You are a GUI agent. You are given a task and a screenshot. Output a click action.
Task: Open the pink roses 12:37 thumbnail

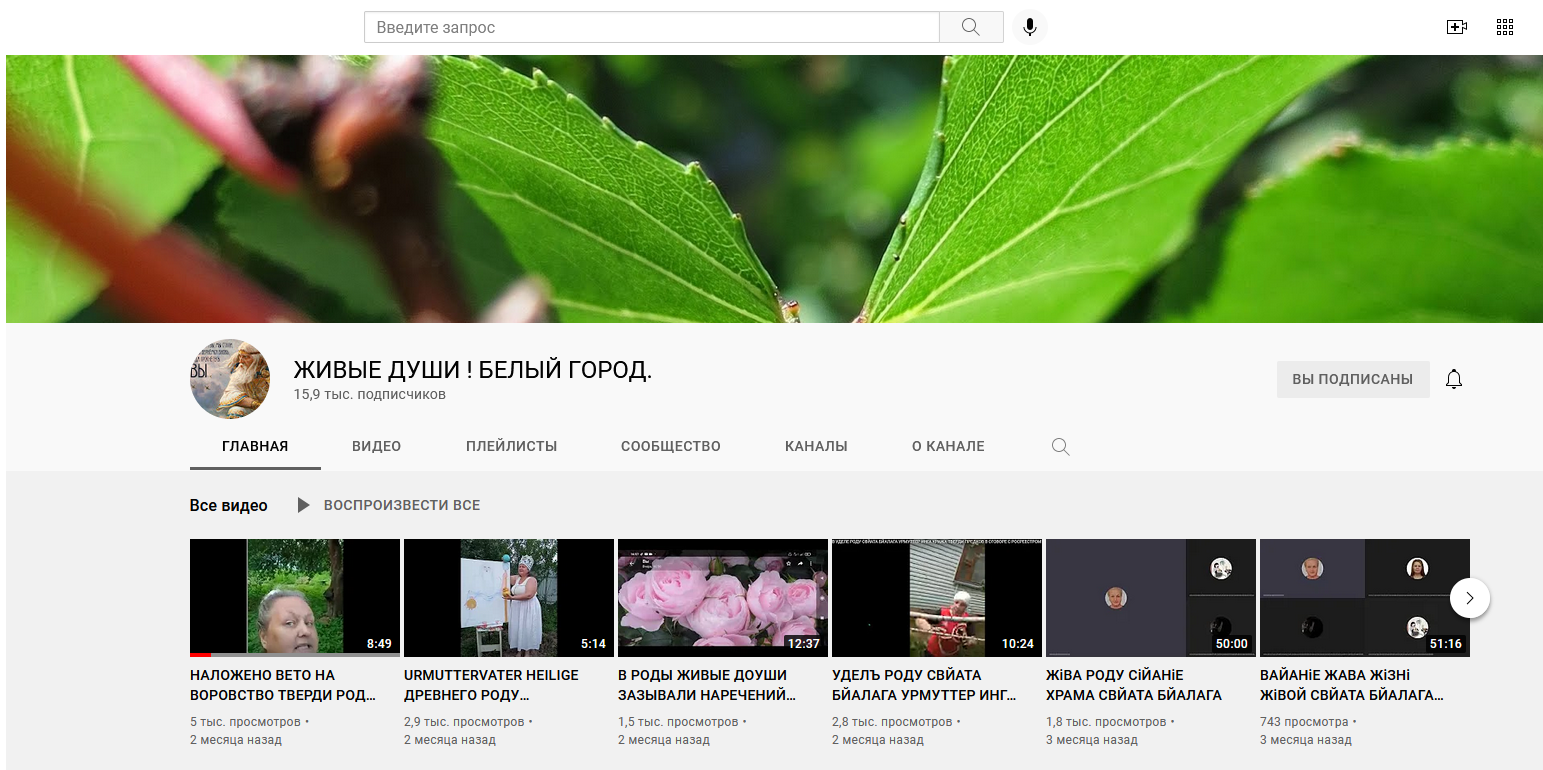tap(723, 598)
